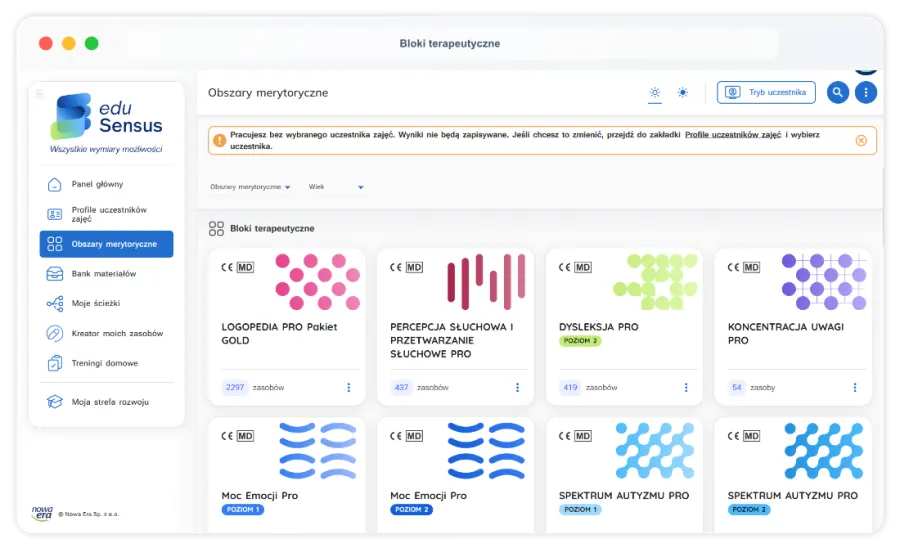Expand the Obszary merytoryczne filter dropdown
Image resolution: width=900 pixels, height=548 pixels.
(250, 187)
